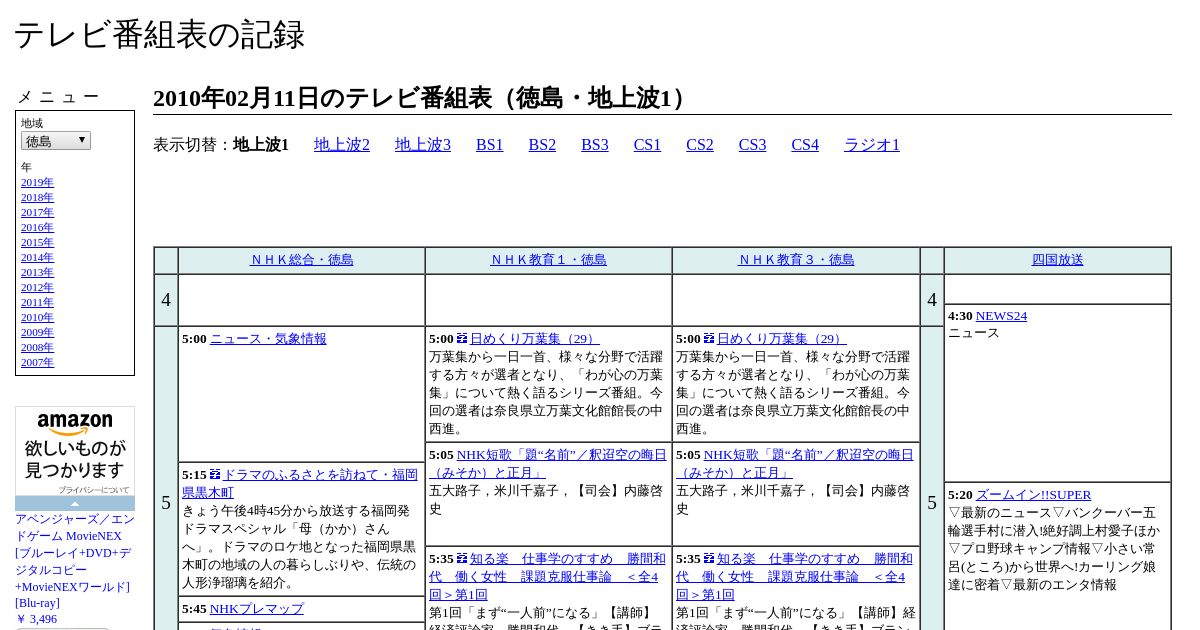Screen dimensions: 1200x630
Task: Click the subtitle icon before 日めくり万葉集 in NHK教育３
Action: tap(709, 339)
